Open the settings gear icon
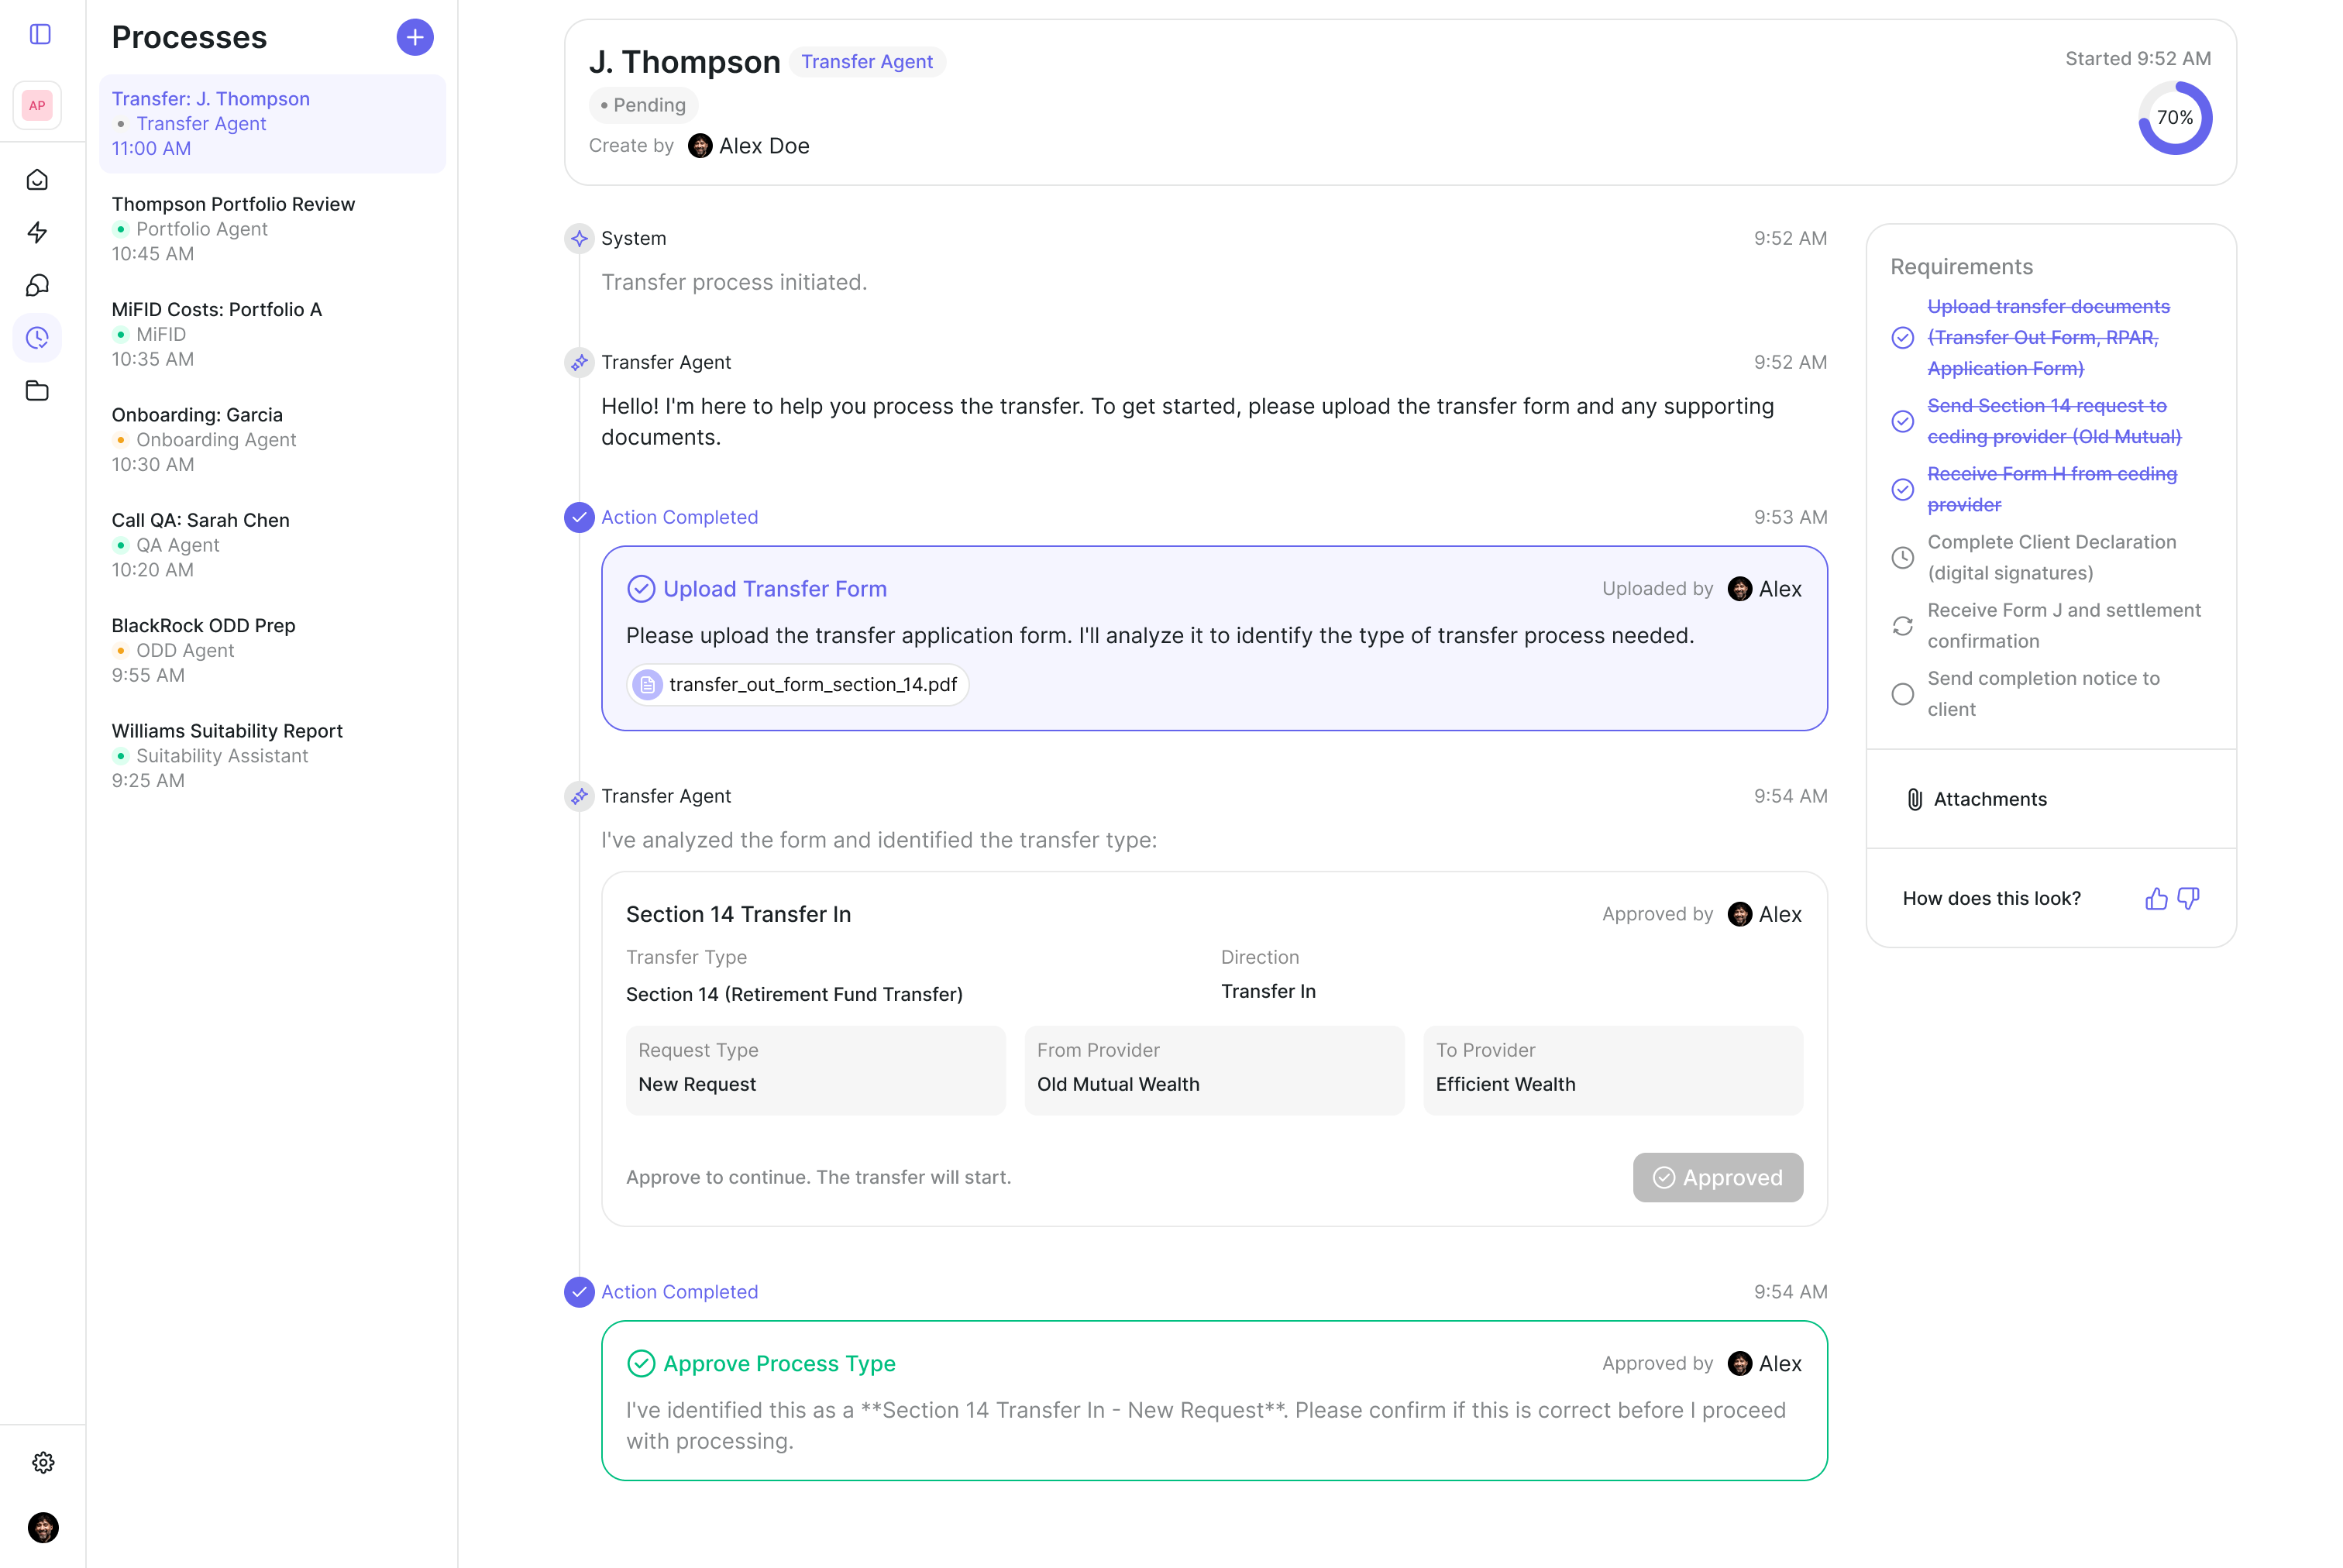Image resolution: width=2343 pixels, height=1568 pixels. point(43,1463)
